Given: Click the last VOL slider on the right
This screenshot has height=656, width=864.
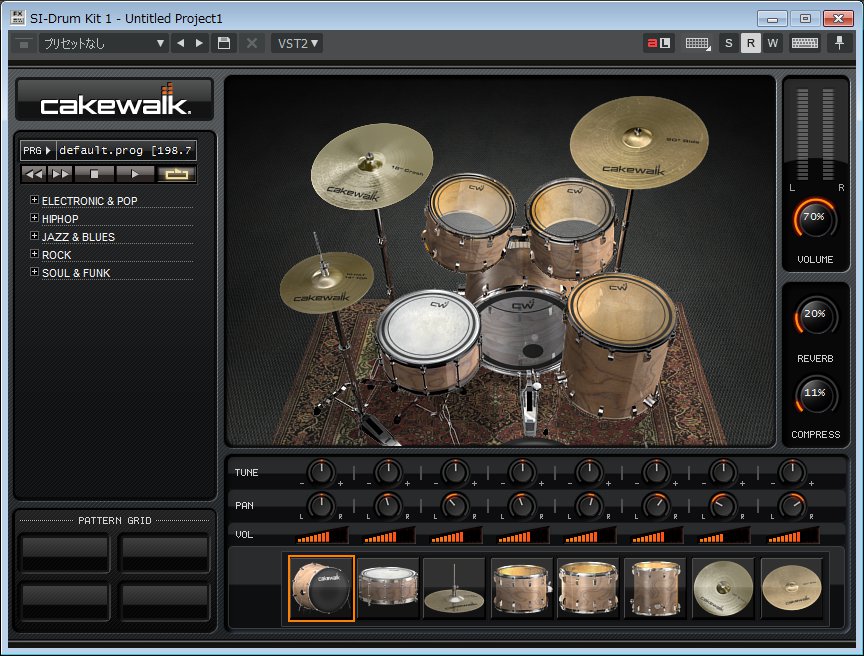Looking at the screenshot, I should coord(792,535).
